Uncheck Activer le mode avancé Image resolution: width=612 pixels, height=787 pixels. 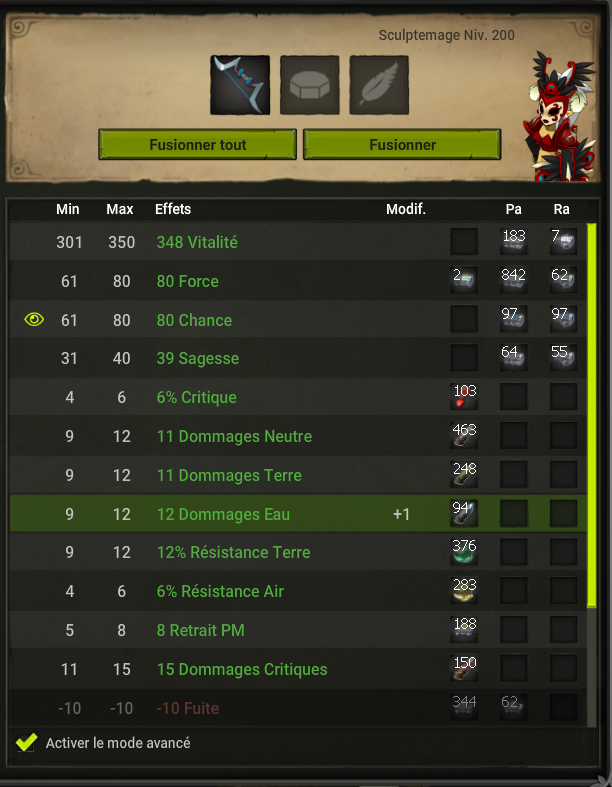coord(26,742)
